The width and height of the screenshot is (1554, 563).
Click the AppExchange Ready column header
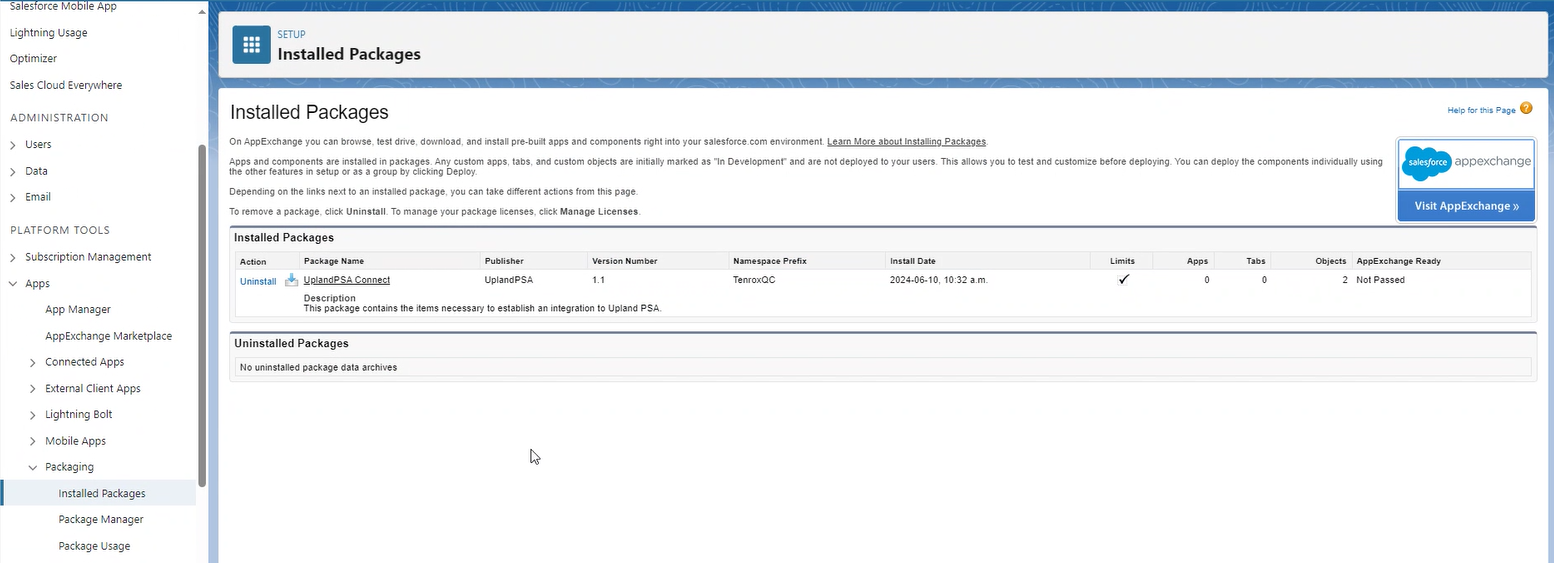1399,261
